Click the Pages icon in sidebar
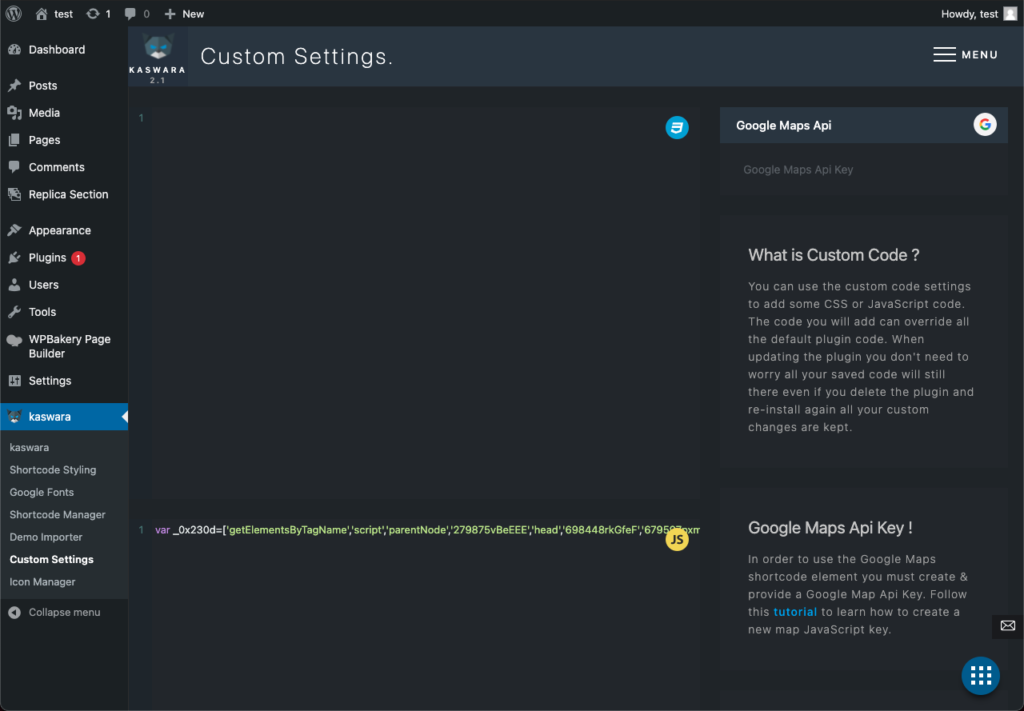 [x=14, y=140]
